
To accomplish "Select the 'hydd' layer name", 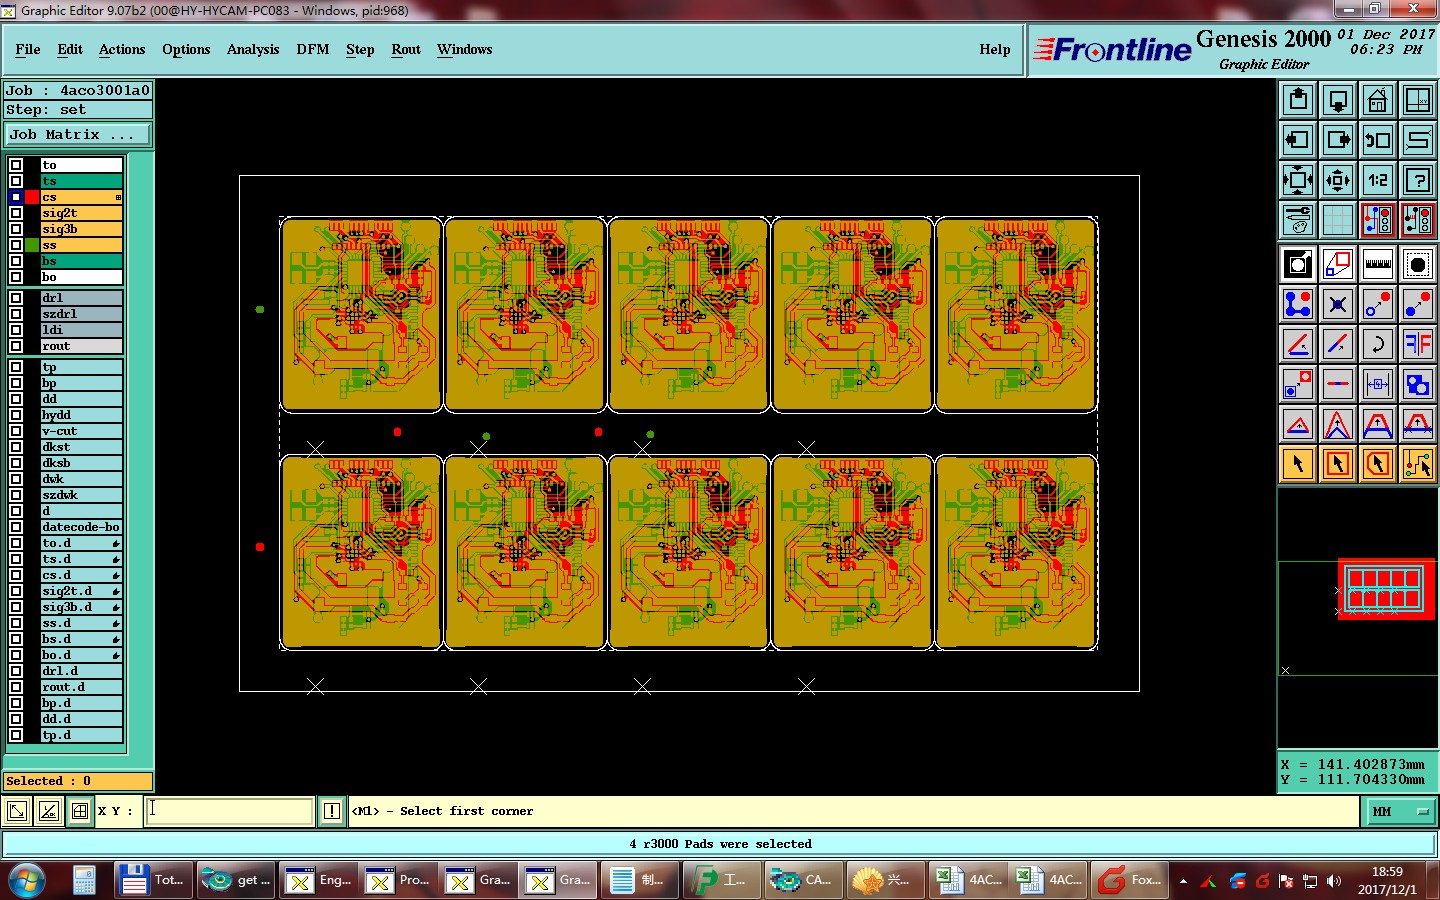I will tap(81, 415).
